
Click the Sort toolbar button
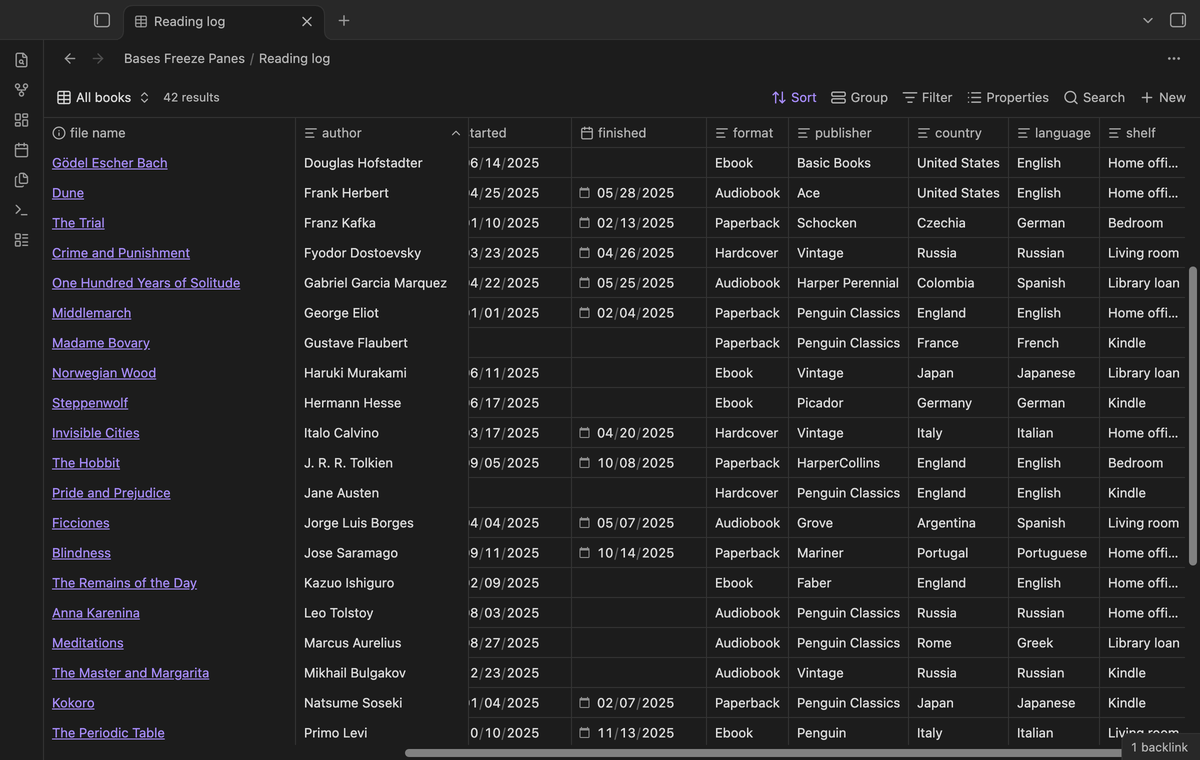tap(794, 97)
